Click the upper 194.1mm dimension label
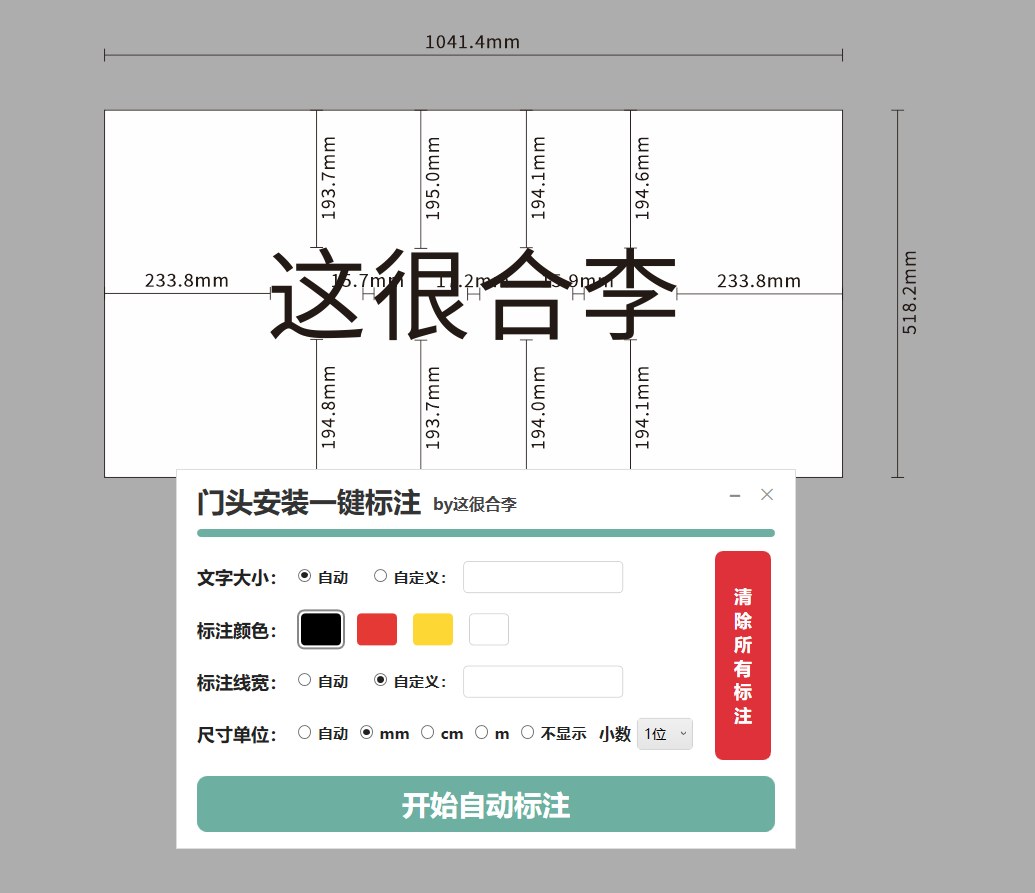 (539, 178)
